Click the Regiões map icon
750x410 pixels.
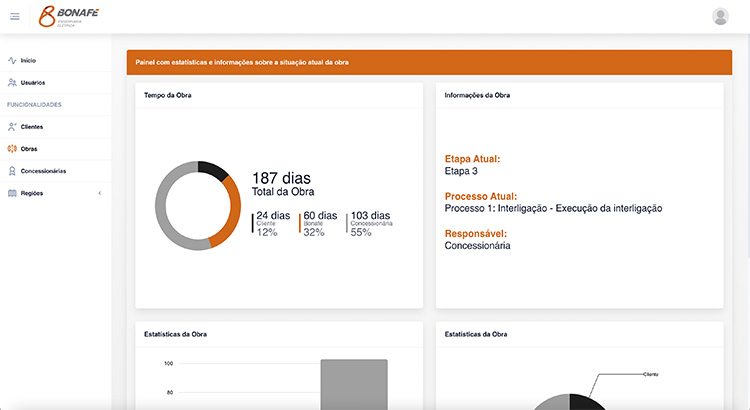pyautogui.click(x=12, y=193)
